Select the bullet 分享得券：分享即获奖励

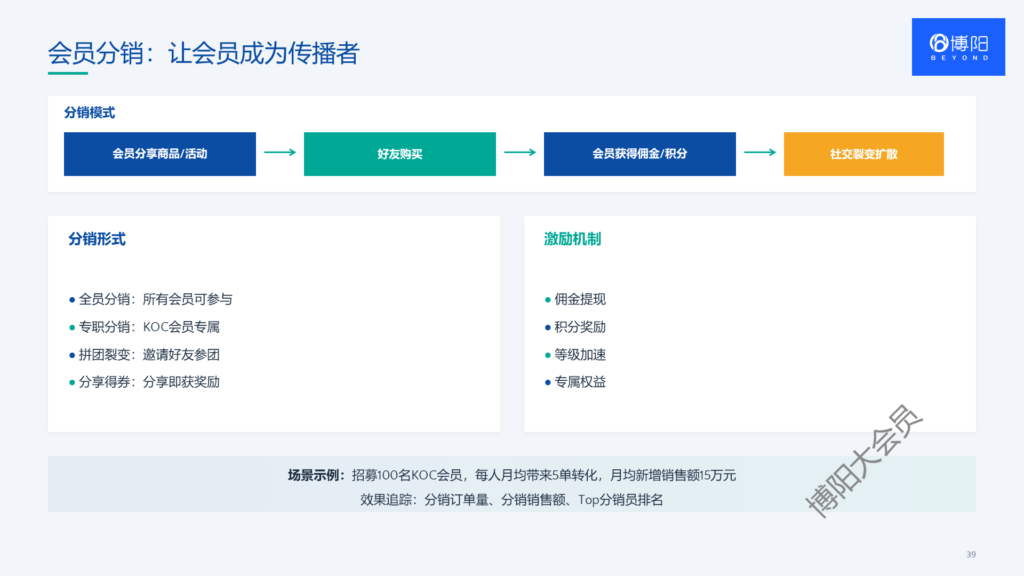pyautogui.click(x=144, y=382)
